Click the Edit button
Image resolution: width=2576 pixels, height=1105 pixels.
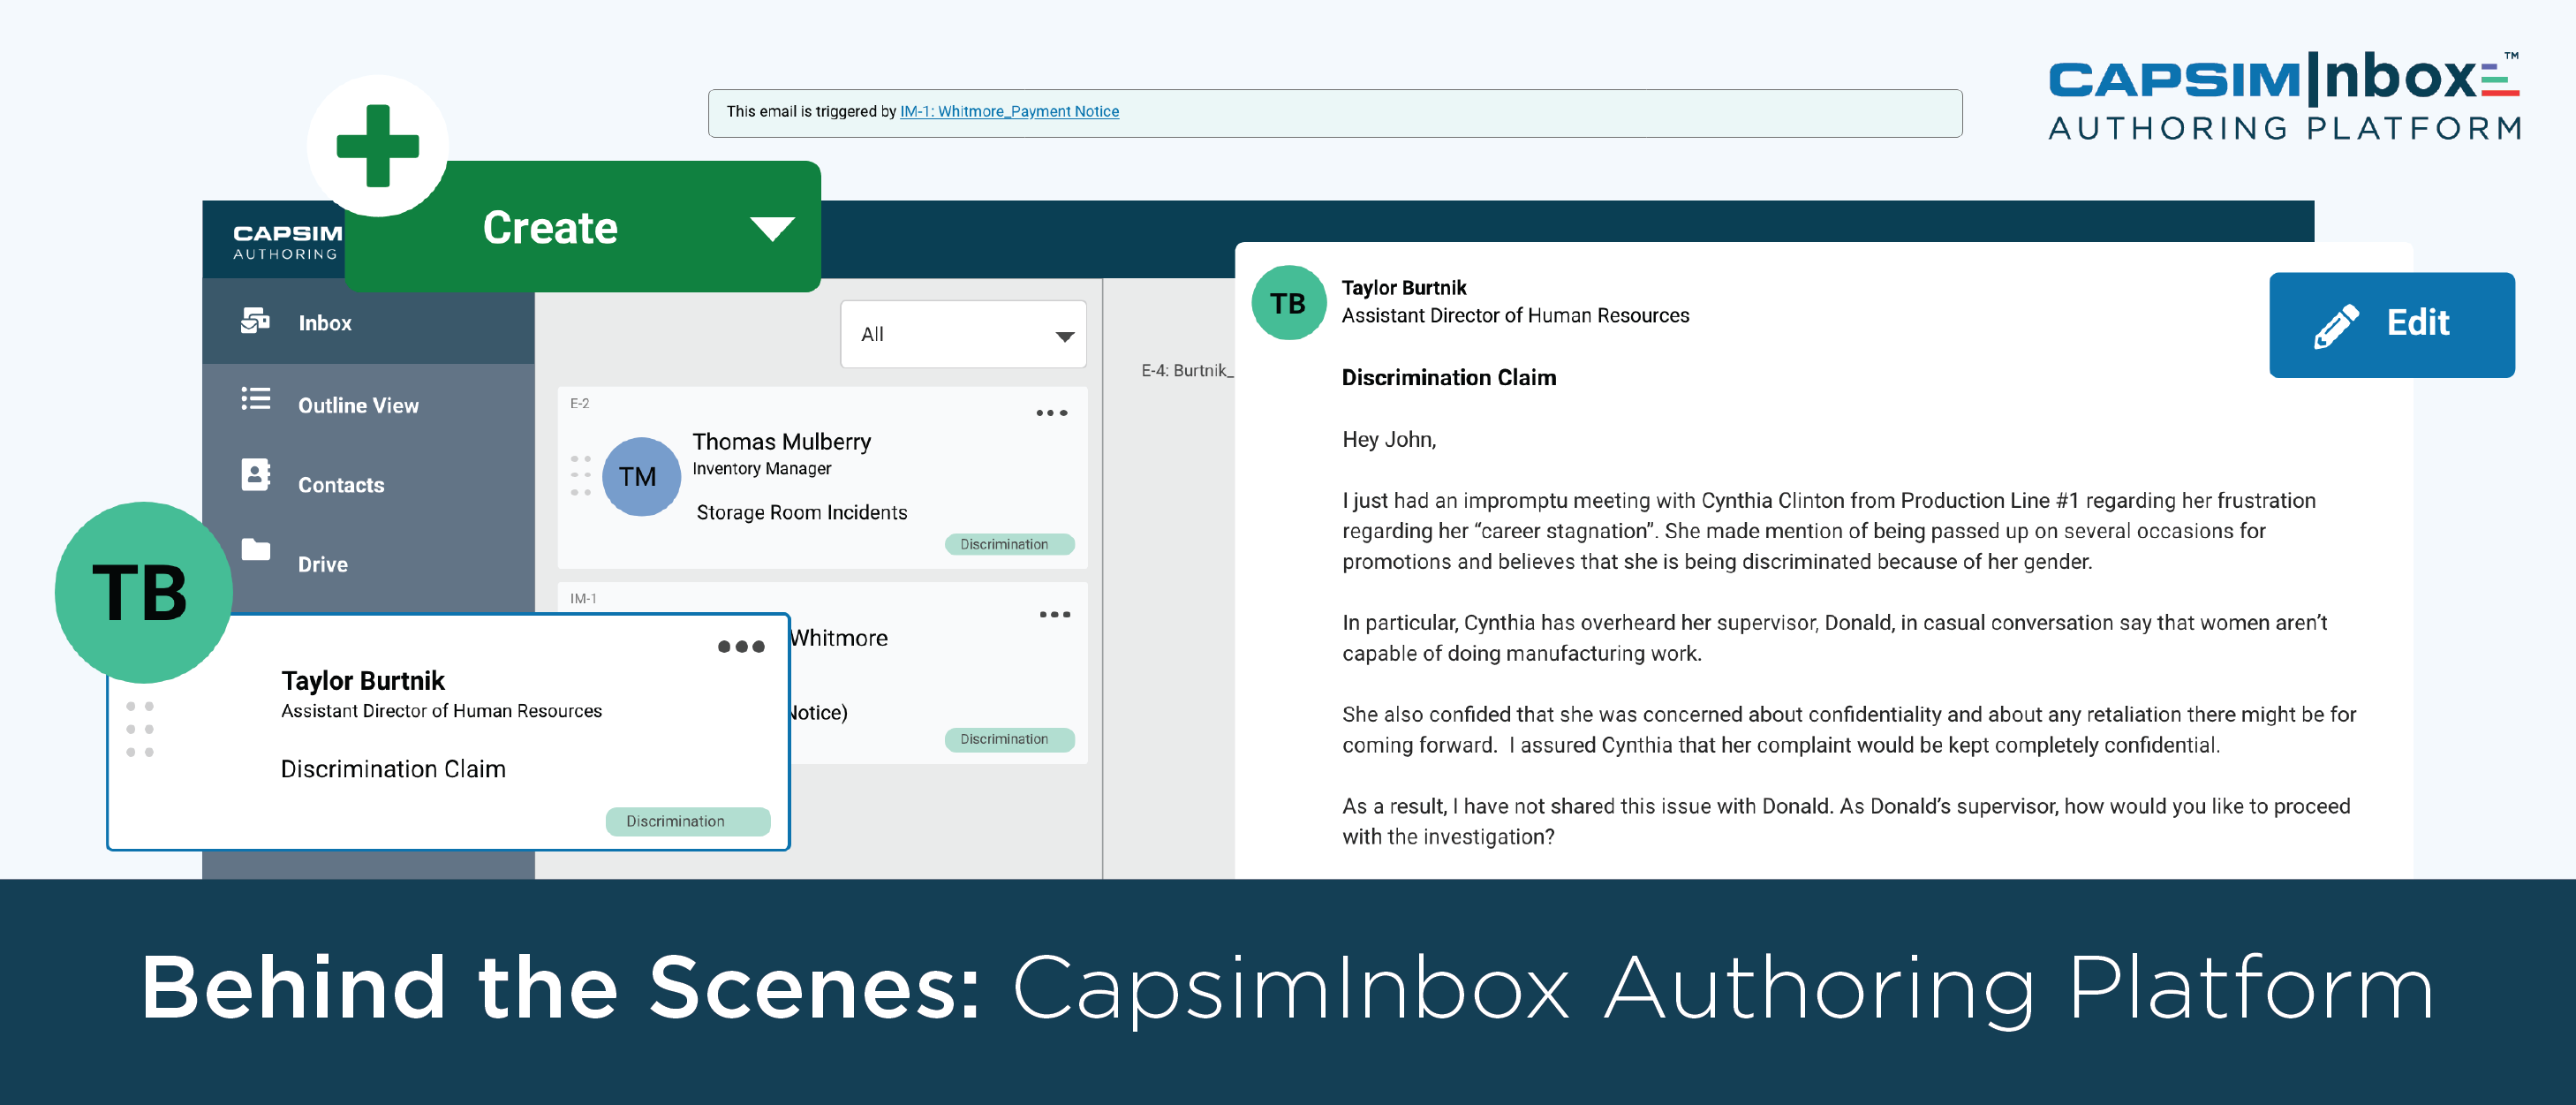tap(2391, 324)
